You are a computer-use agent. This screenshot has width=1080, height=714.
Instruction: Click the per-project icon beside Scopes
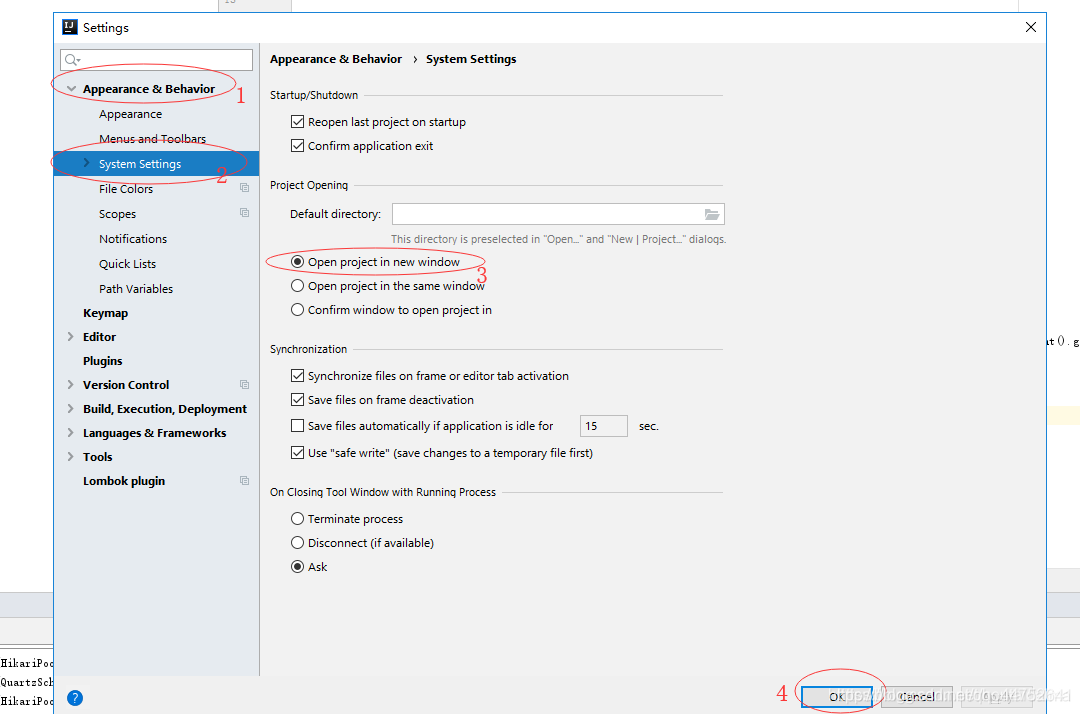coord(245,213)
